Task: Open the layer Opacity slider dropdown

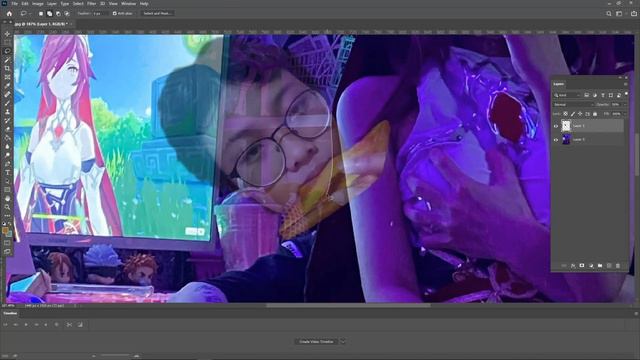Action: pos(624,104)
